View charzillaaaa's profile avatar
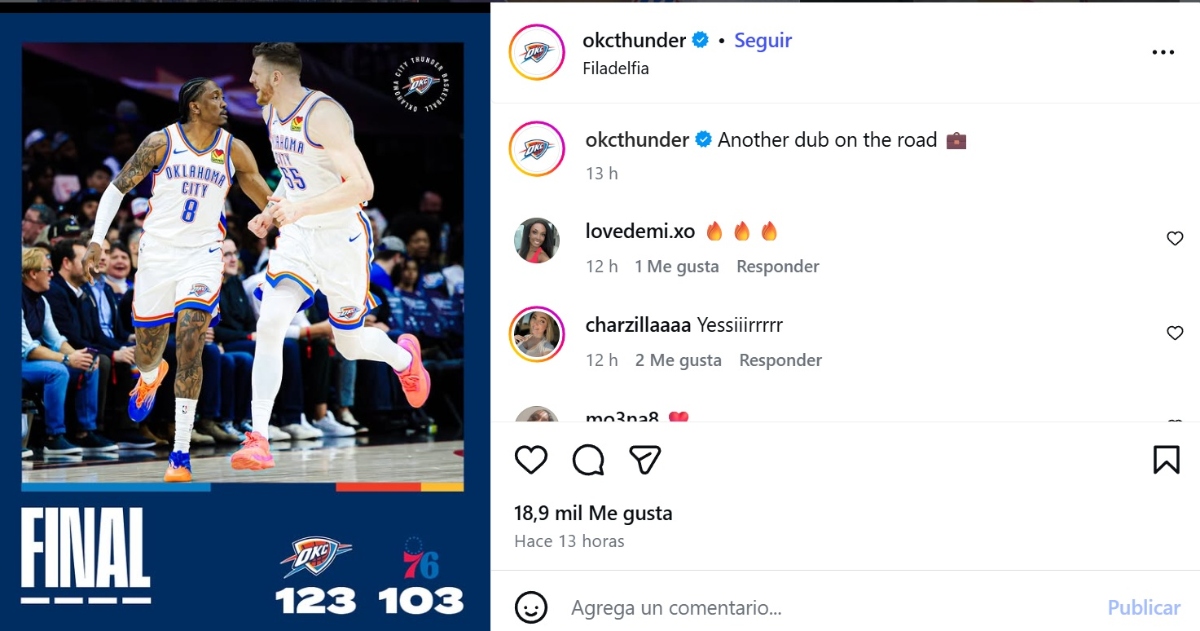The width and height of the screenshot is (1200, 631). (537, 334)
